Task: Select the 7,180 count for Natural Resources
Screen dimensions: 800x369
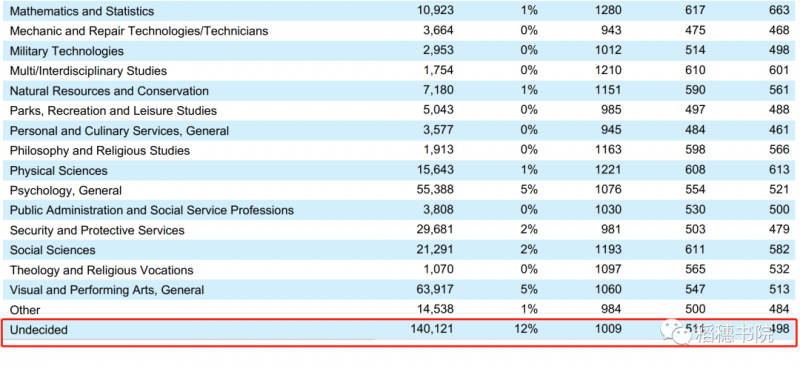Action: pyautogui.click(x=438, y=90)
